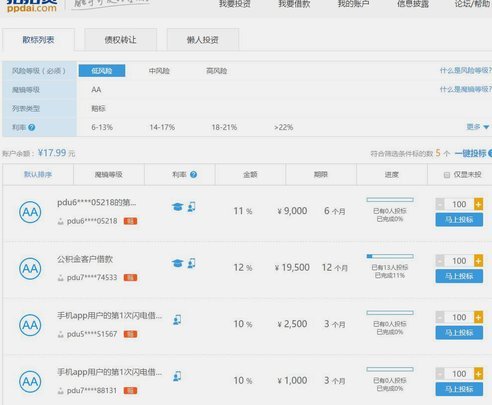Click phone verification icon on 公积金客户借款 row

coord(191,264)
